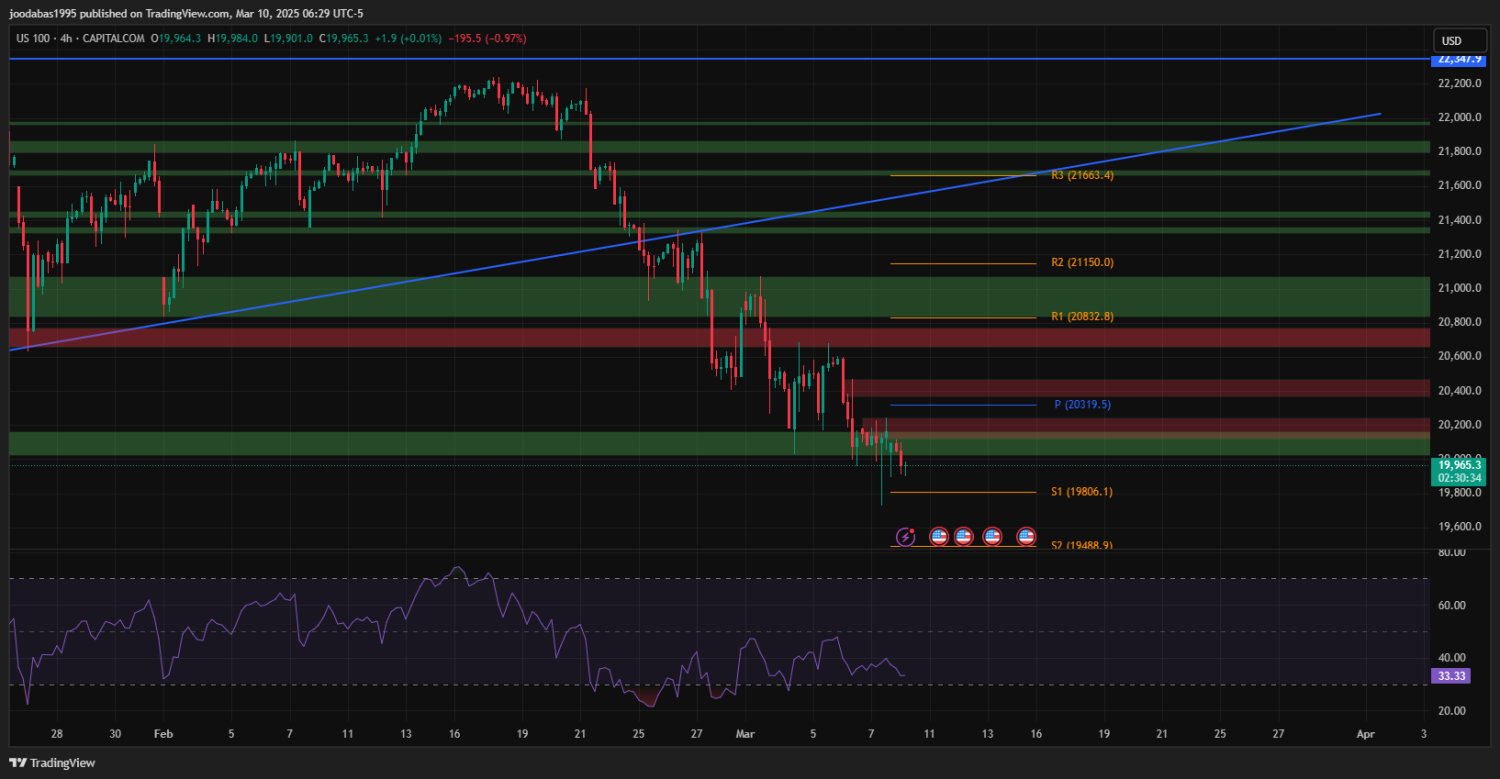
Task: Click 40.00 on the RSI scale
Action: pyautogui.click(x=1453, y=658)
